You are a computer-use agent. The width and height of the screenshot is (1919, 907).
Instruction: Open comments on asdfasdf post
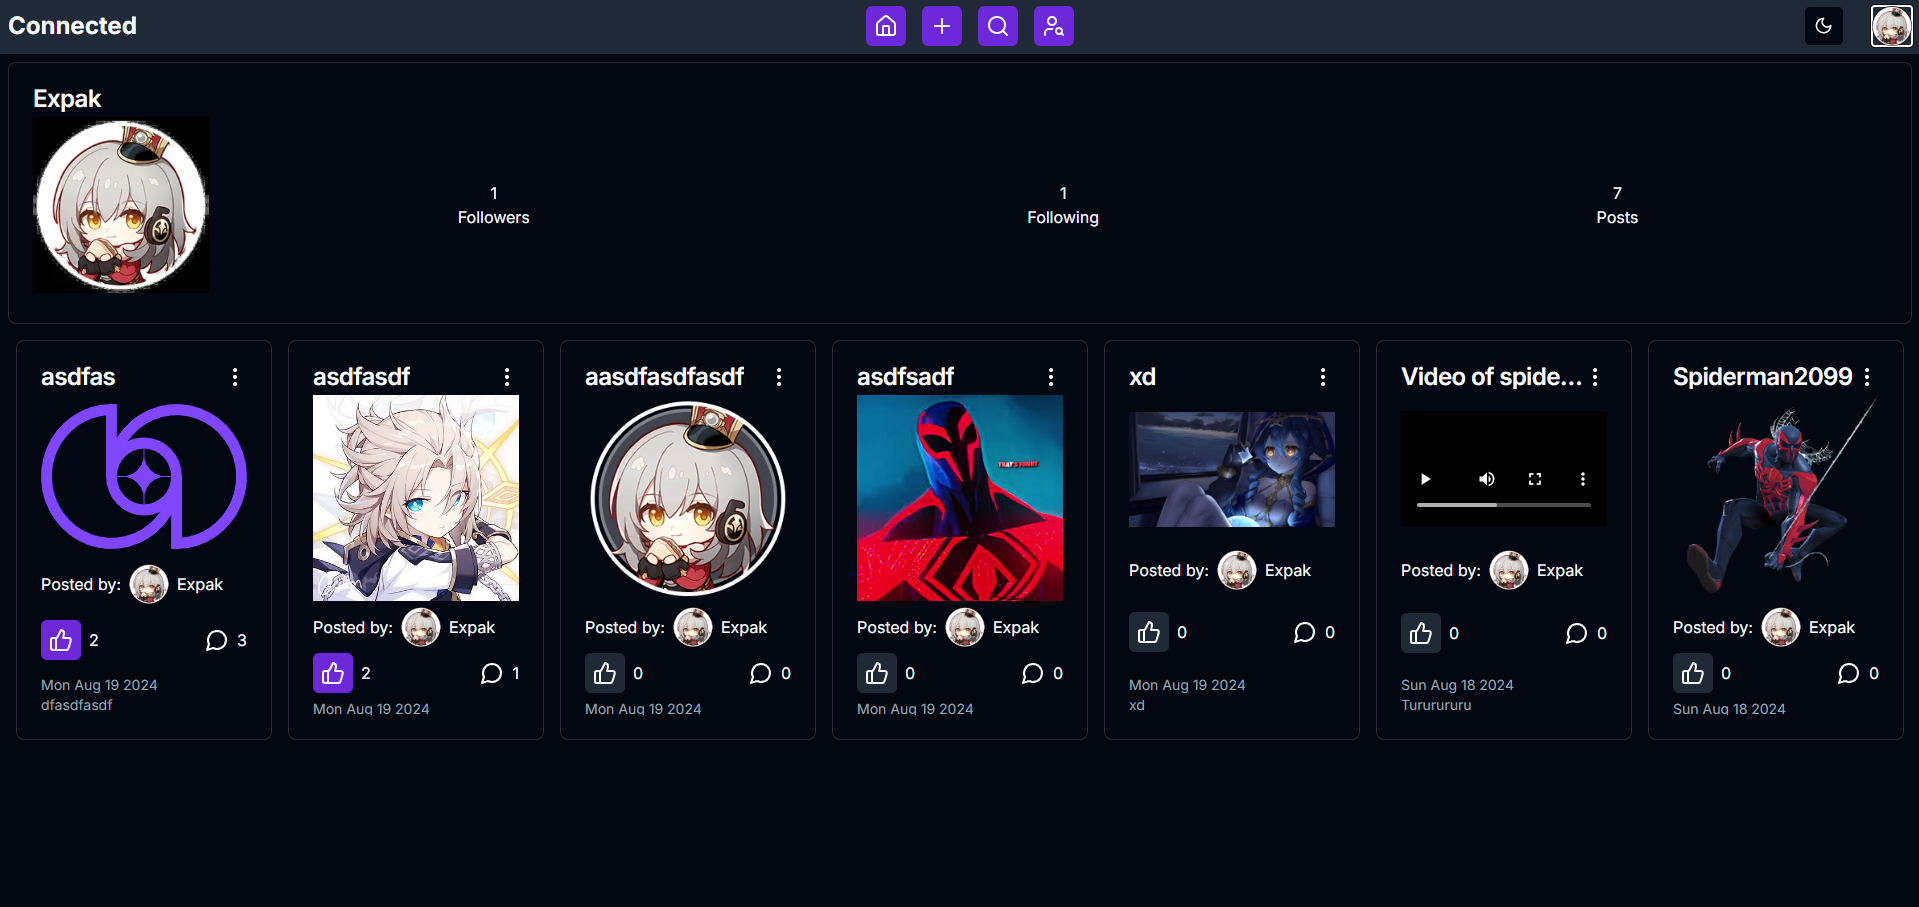[x=491, y=673]
